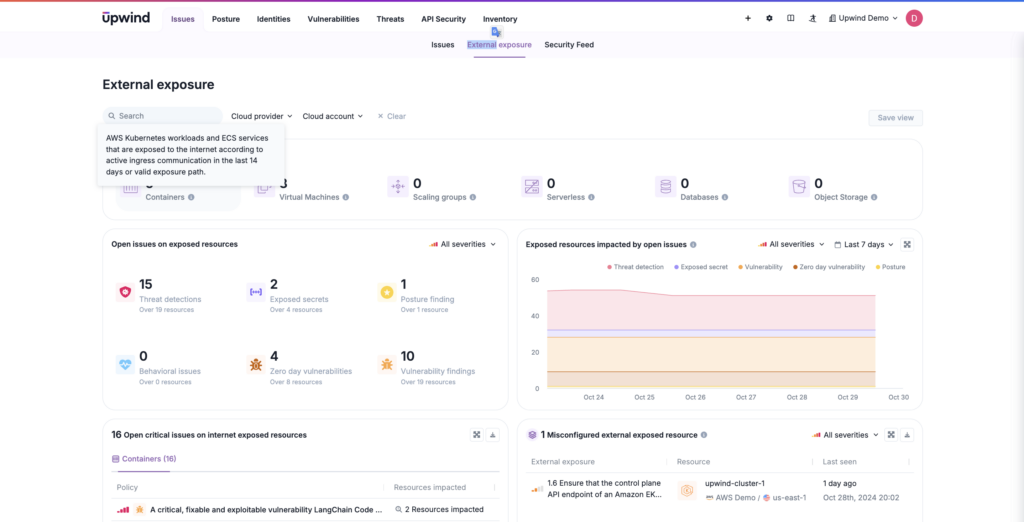This screenshot has height=522, width=1024.
Task: Click the Exposed secrets icon
Action: point(255,292)
